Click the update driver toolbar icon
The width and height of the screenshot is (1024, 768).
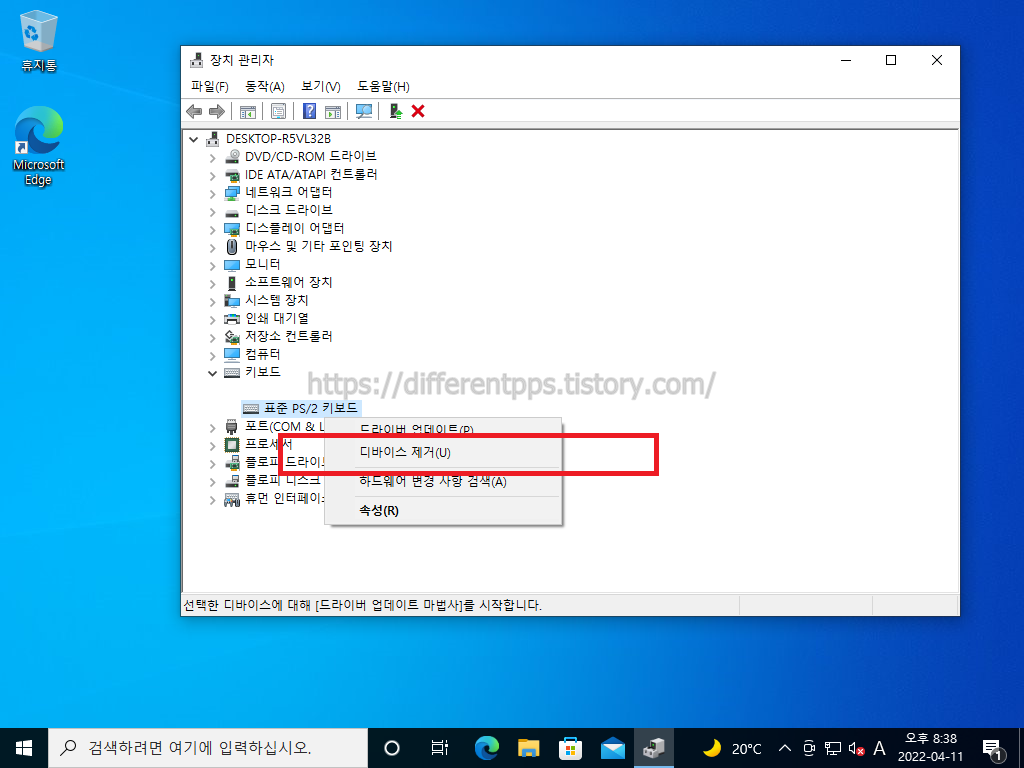(396, 112)
